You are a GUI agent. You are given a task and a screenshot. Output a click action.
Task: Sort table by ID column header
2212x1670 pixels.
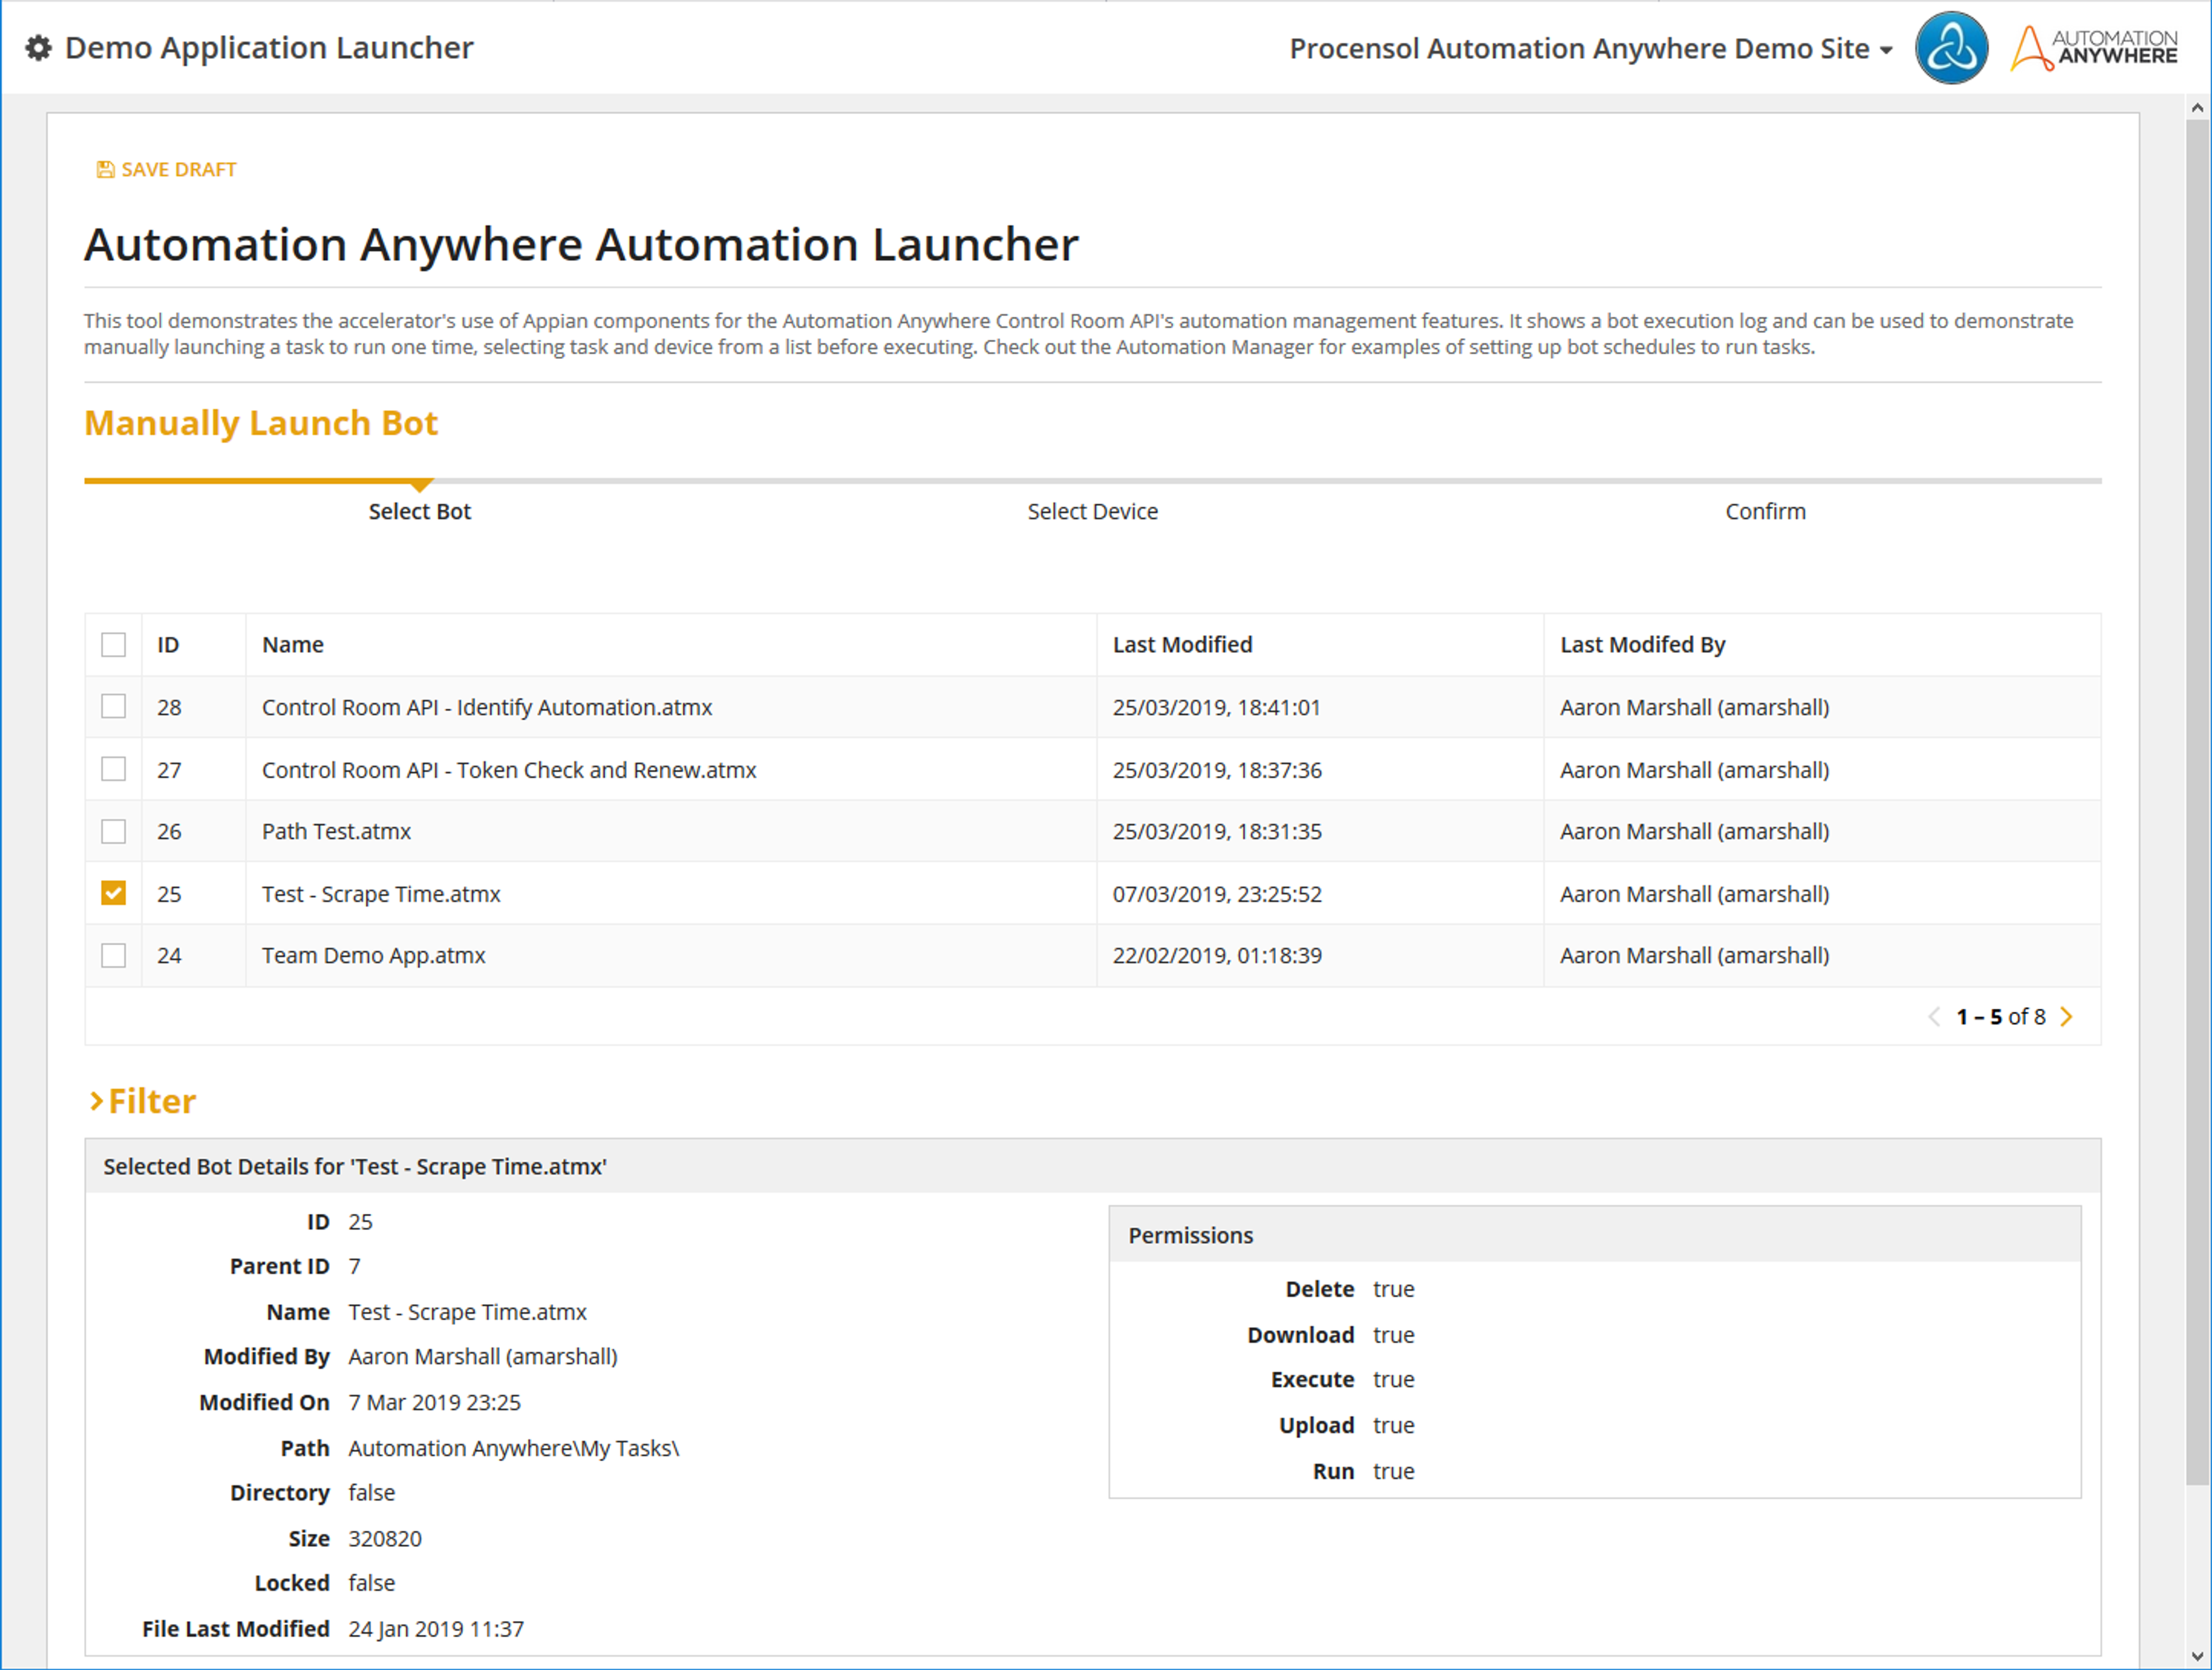pyautogui.click(x=168, y=645)
